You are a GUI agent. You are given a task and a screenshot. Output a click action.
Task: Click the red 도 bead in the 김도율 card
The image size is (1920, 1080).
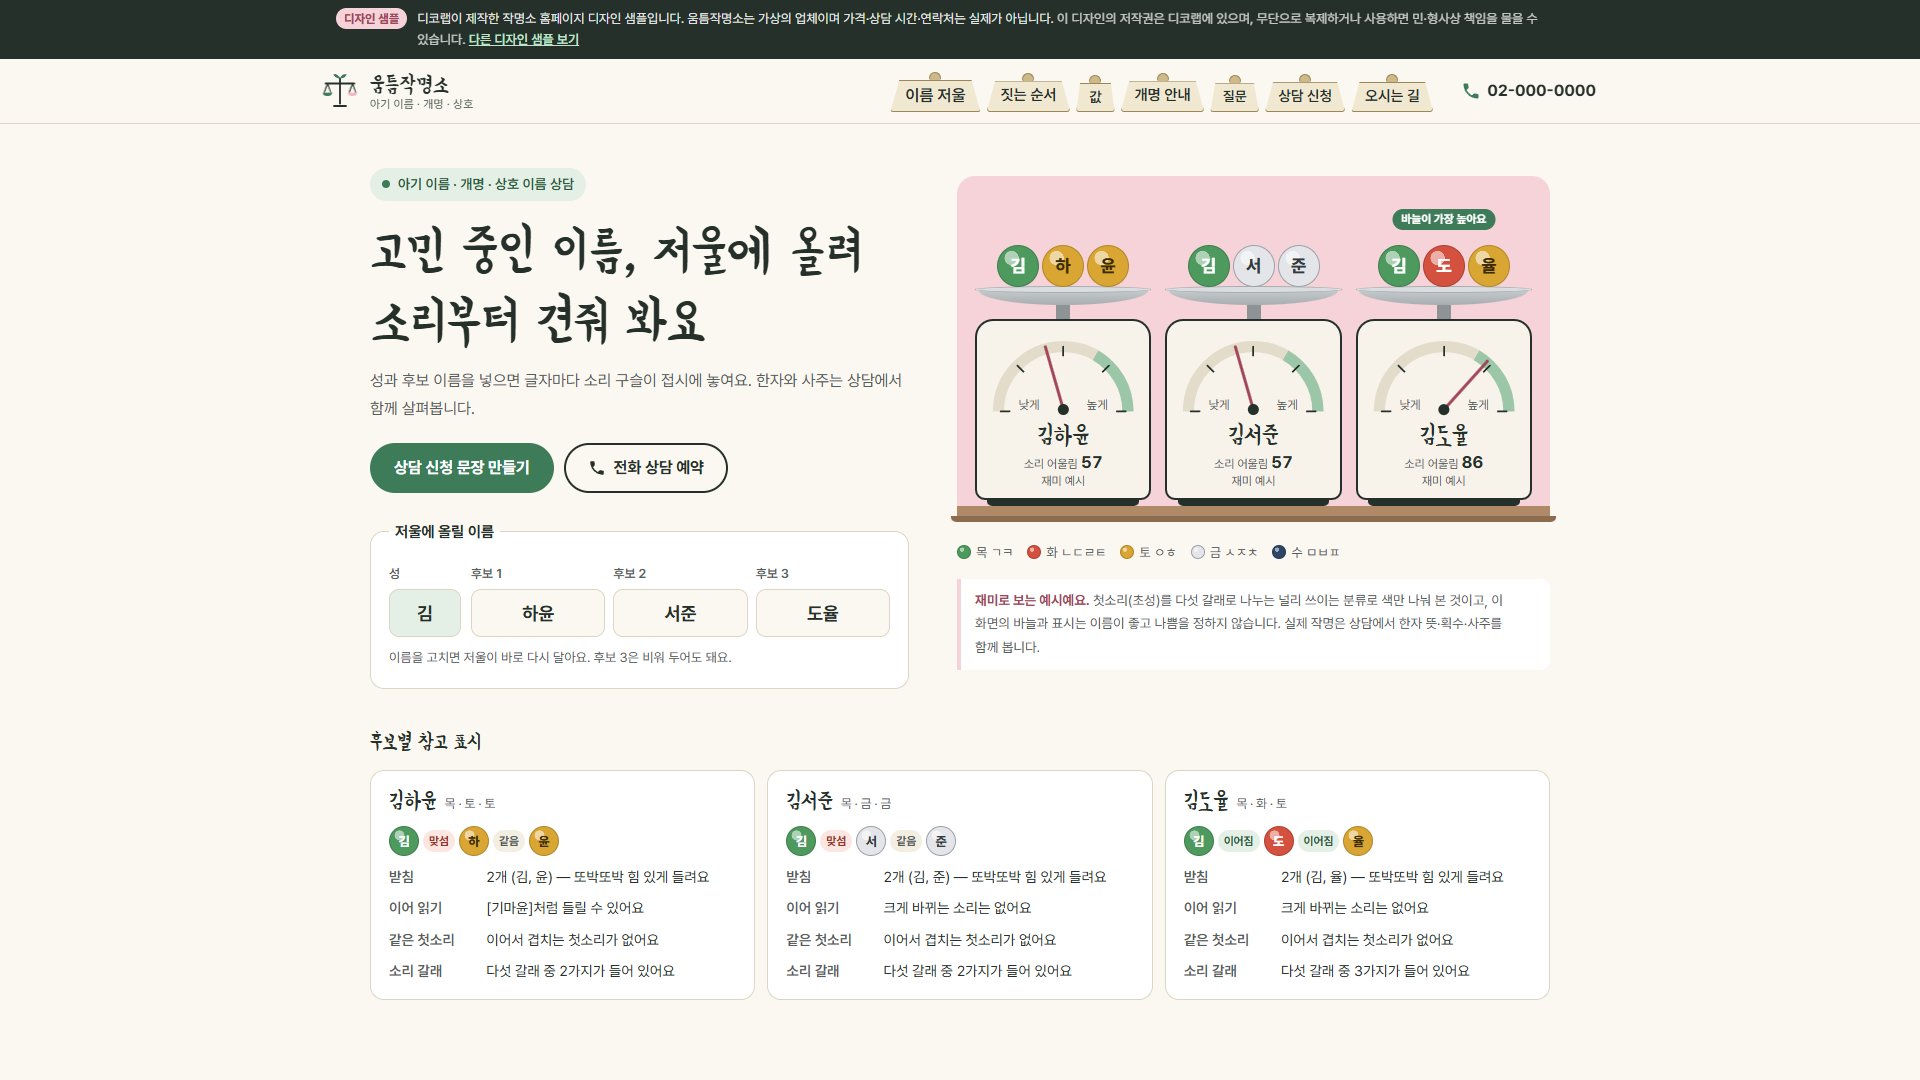1279,841
